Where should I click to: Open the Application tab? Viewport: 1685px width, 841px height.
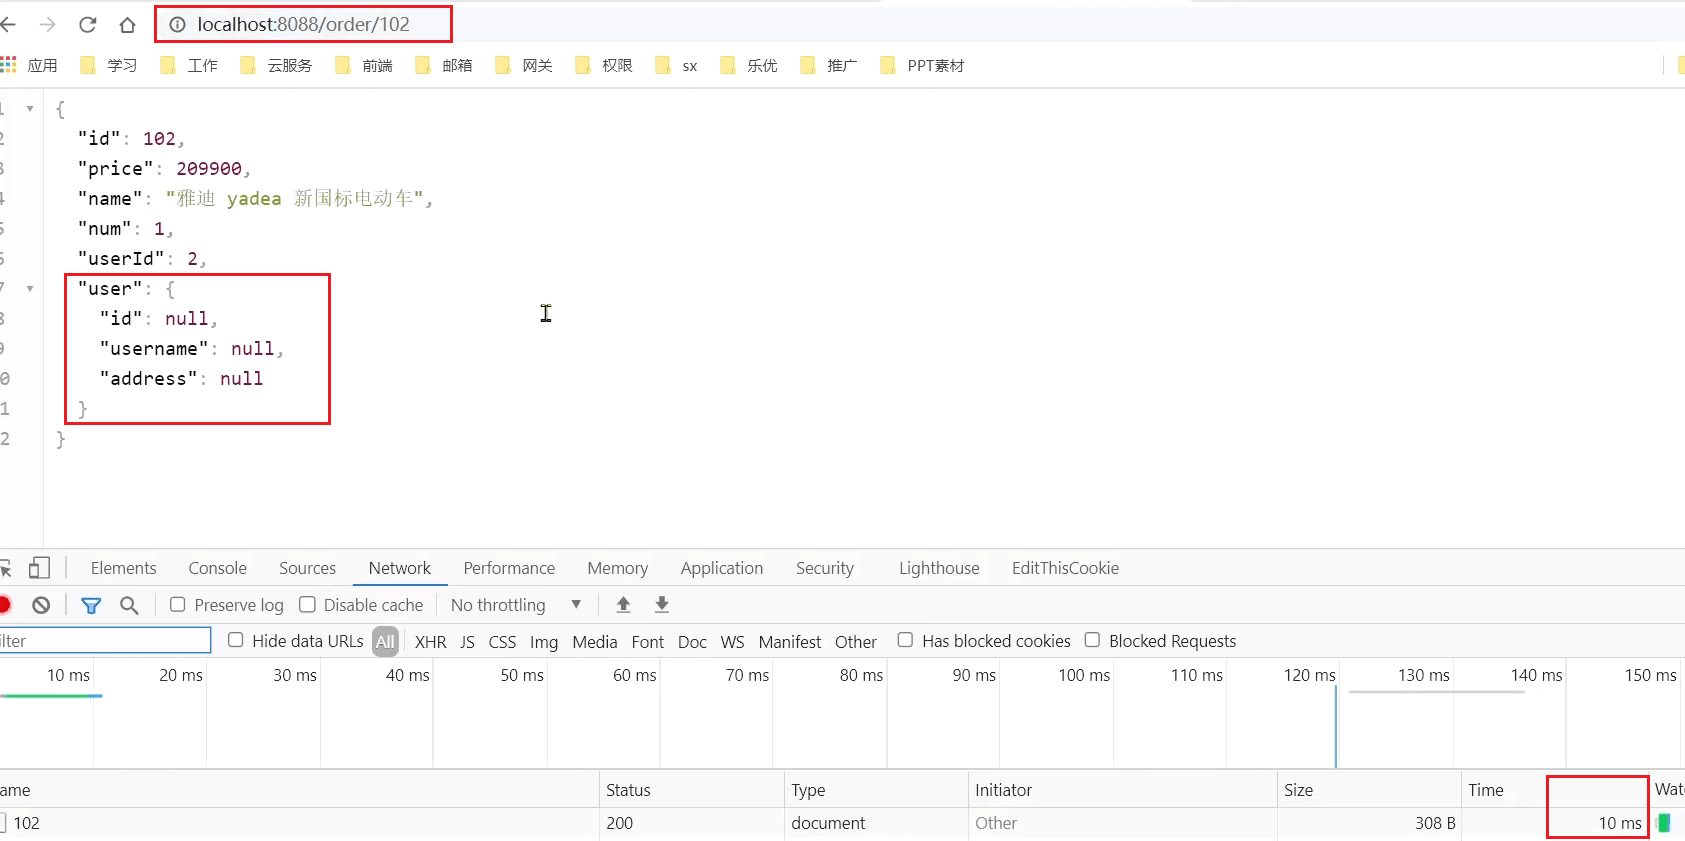tap(721, 568)
